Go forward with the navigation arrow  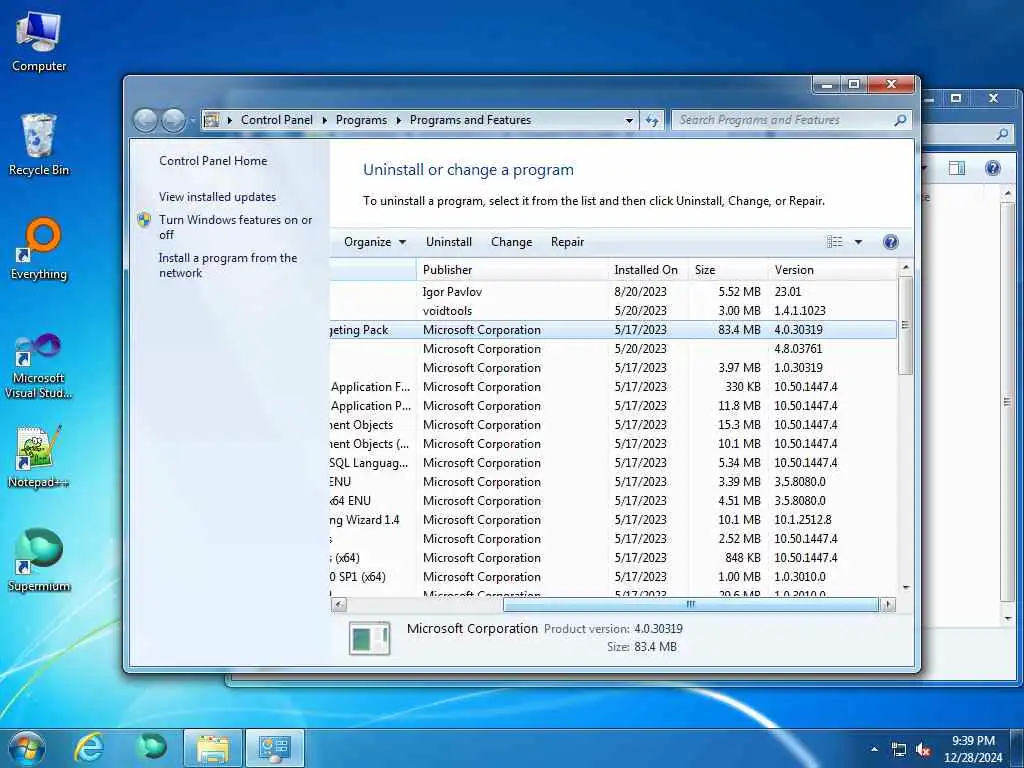(x=172, y=120)
